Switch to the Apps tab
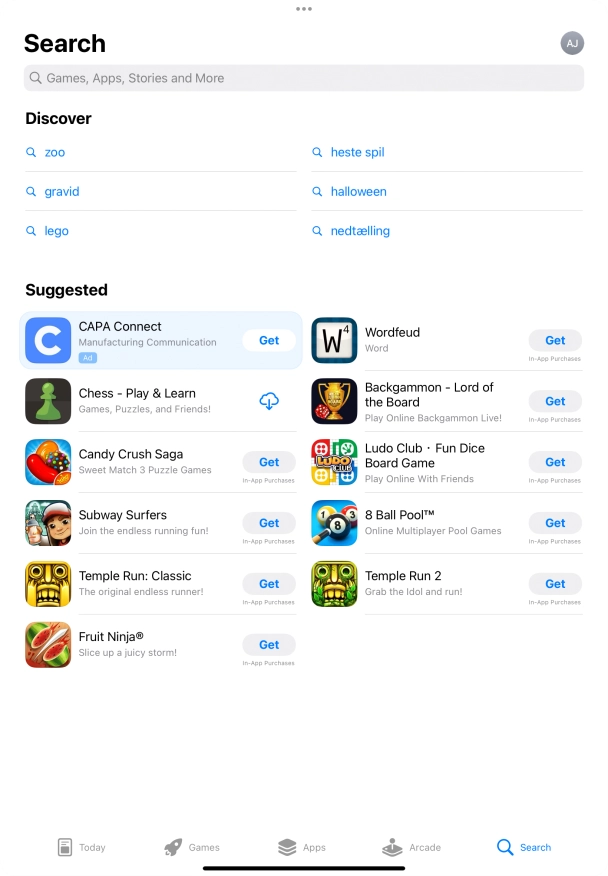This screenshot has height=876, width=608. [x=302, y=847]
